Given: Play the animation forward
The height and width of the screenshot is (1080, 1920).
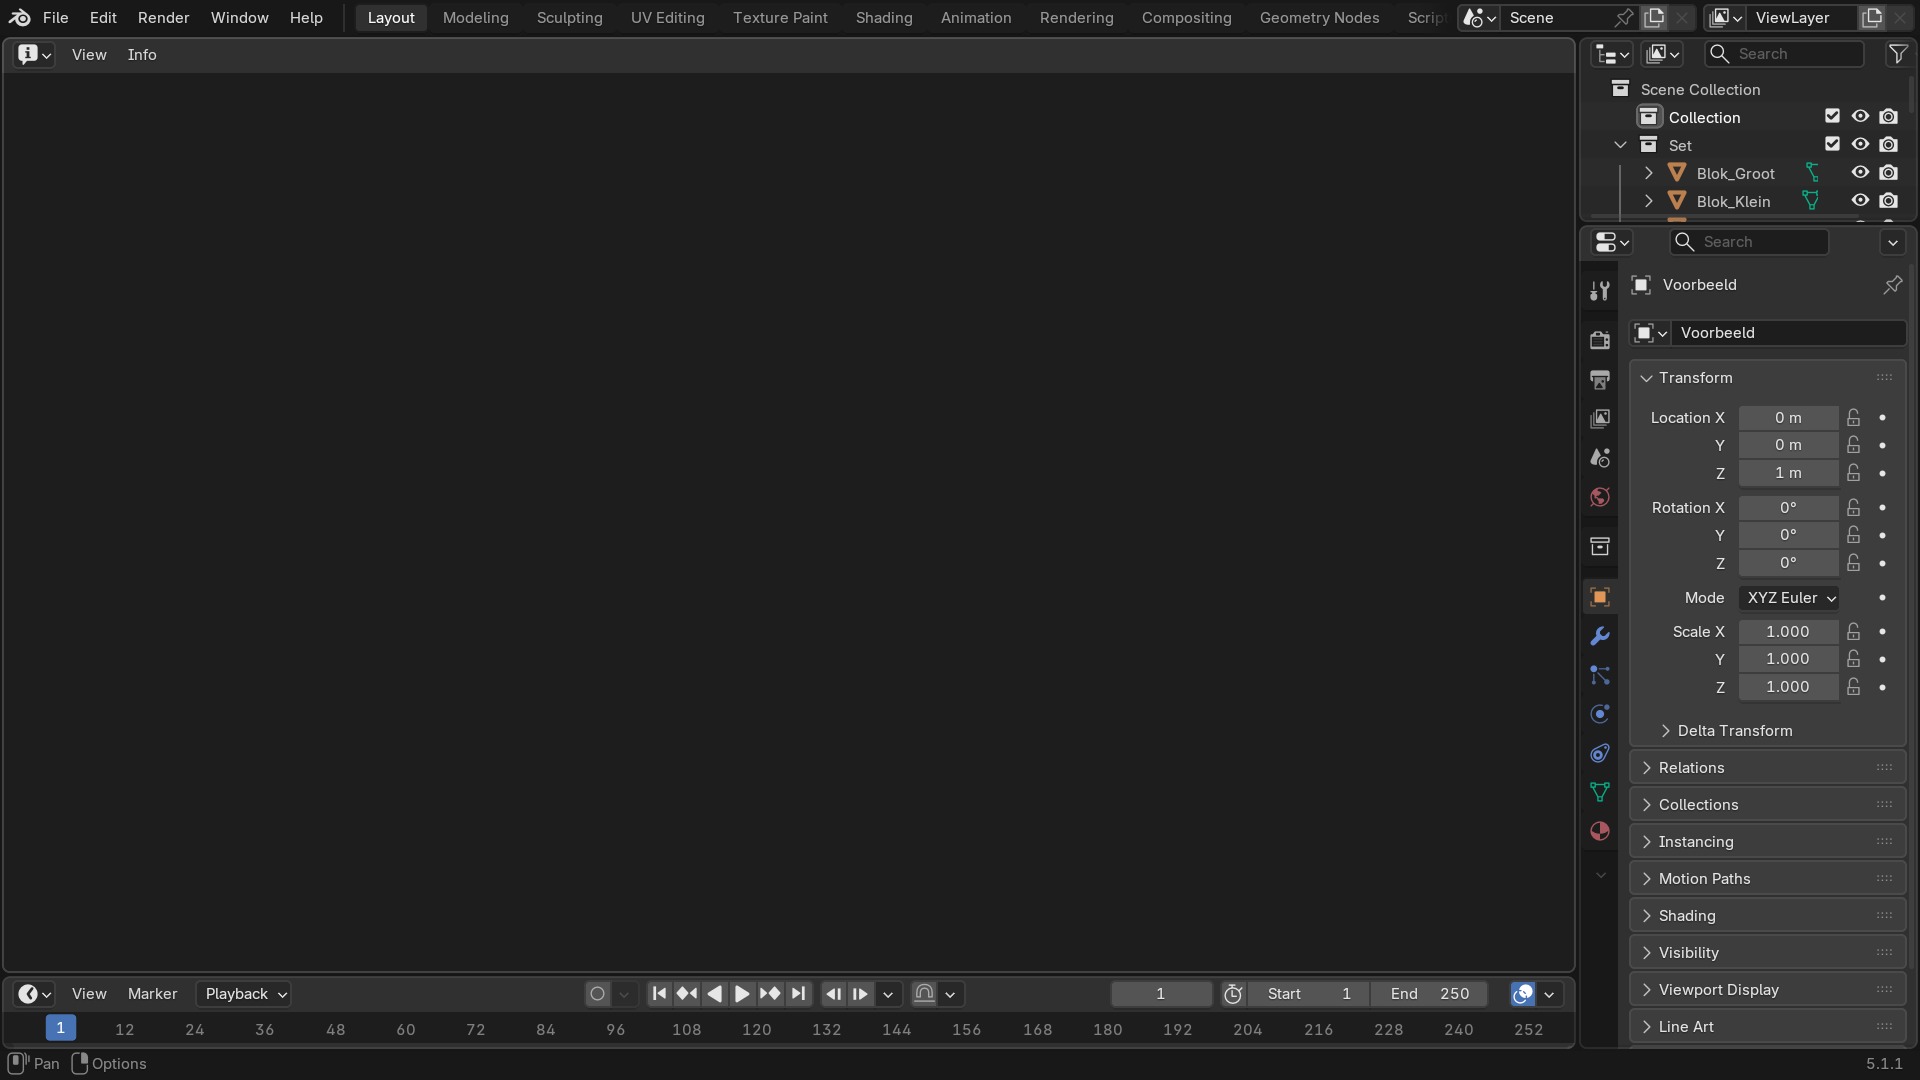Looking at the screenshot, I should pyautogui.click(x=742, y=994).
